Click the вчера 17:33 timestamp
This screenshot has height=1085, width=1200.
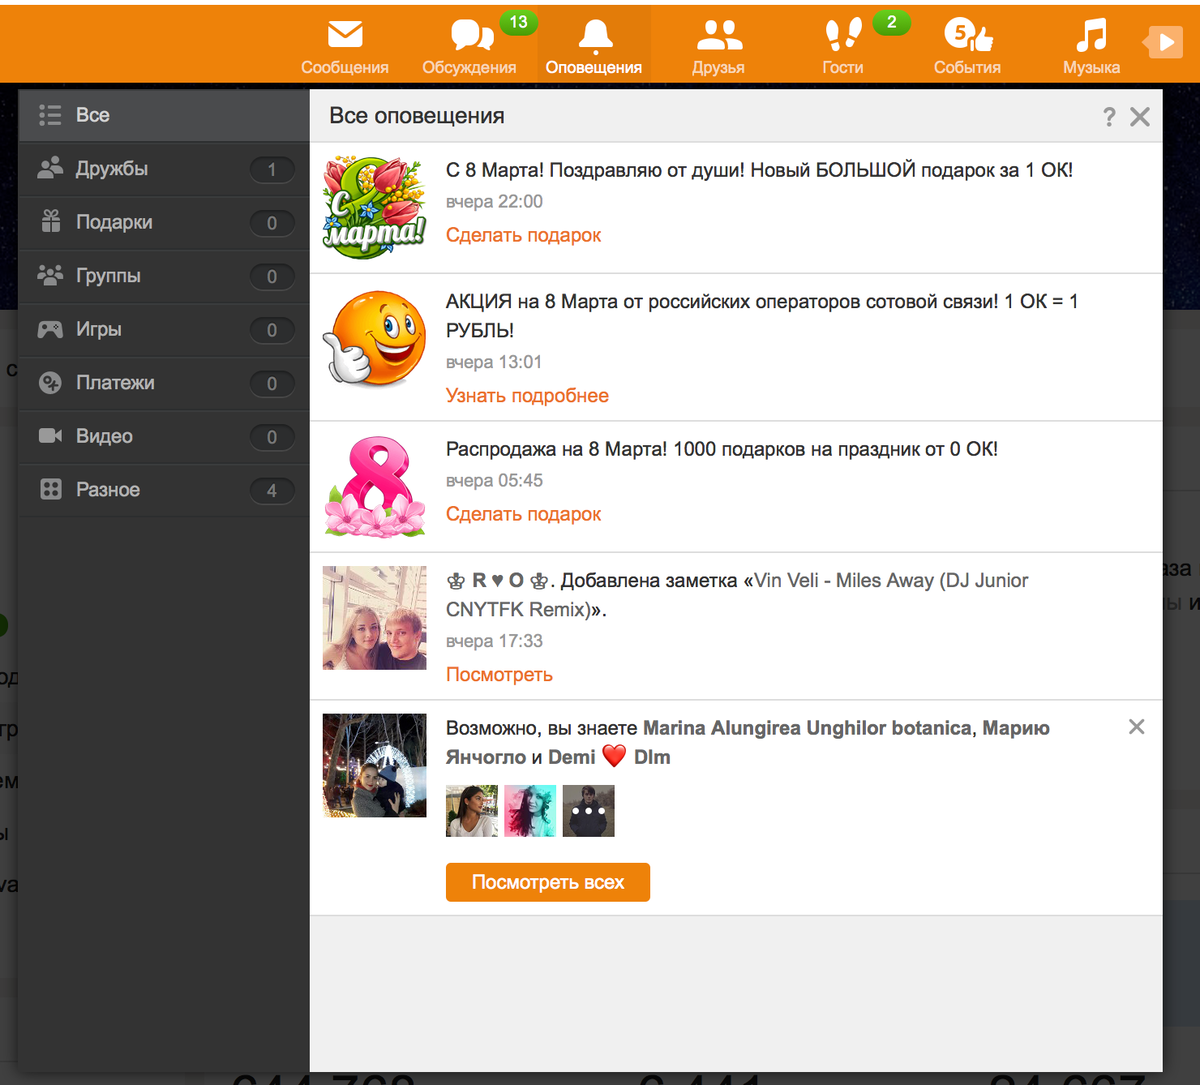(494, 641)
